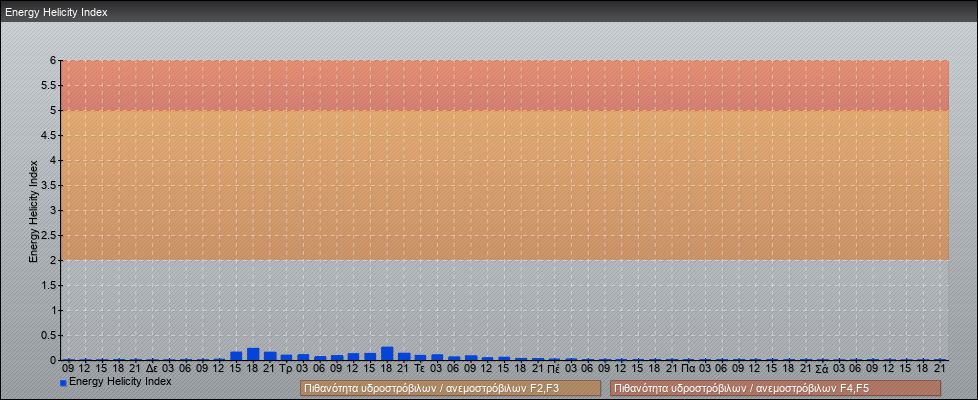Click the y-axis value 0 label

tap(55, 360)
